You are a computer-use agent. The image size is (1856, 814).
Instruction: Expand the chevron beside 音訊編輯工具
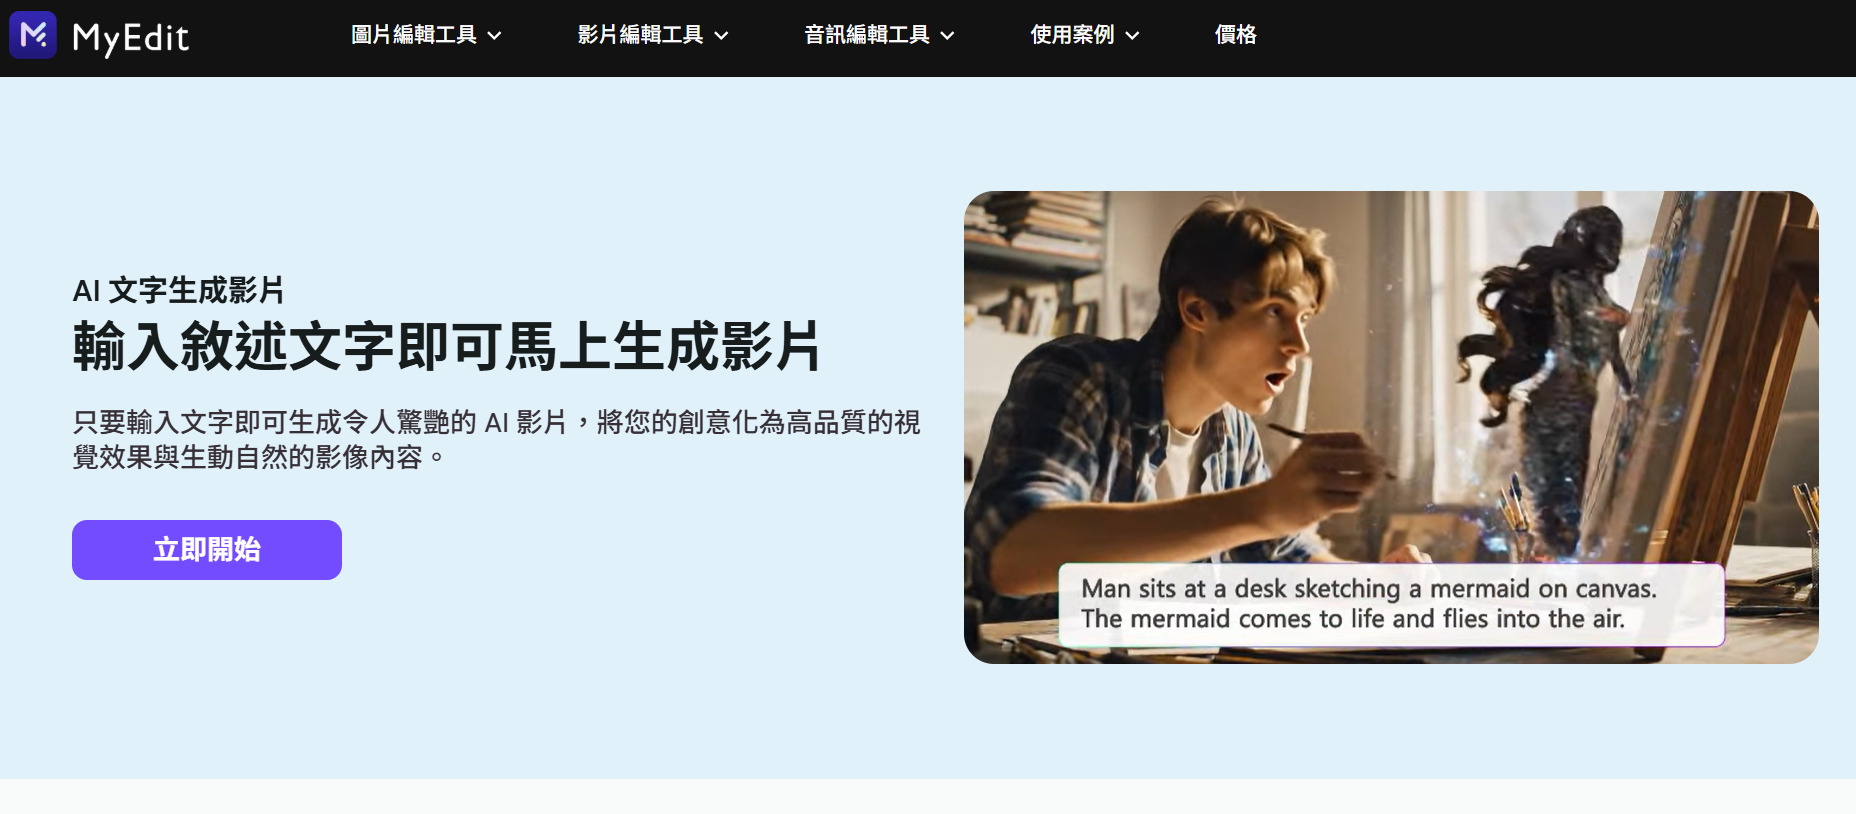947,36
